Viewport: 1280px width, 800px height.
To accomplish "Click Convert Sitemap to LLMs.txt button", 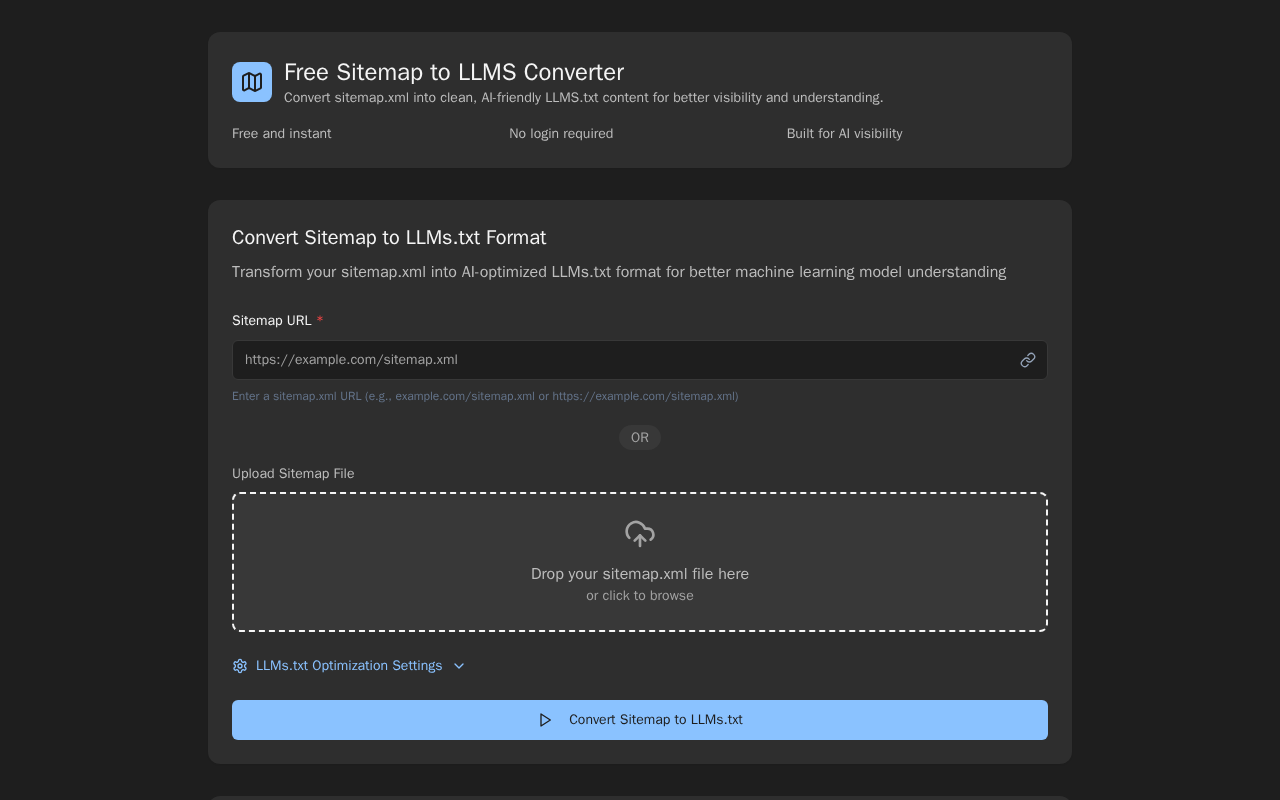I will 640,720.
